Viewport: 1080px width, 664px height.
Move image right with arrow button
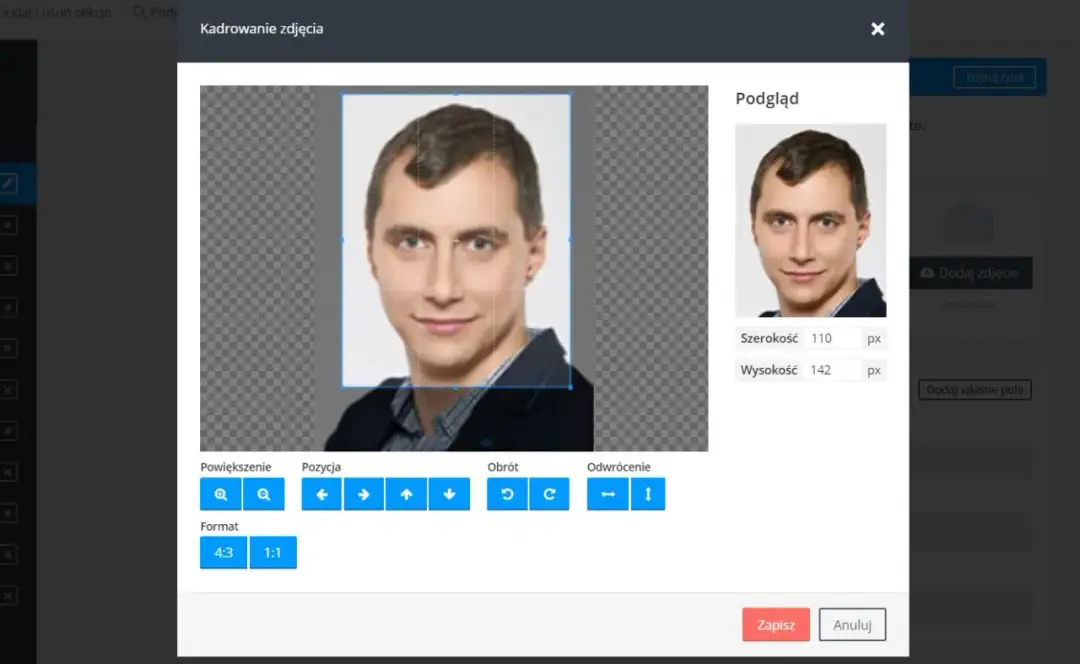(x=364, y=494)
